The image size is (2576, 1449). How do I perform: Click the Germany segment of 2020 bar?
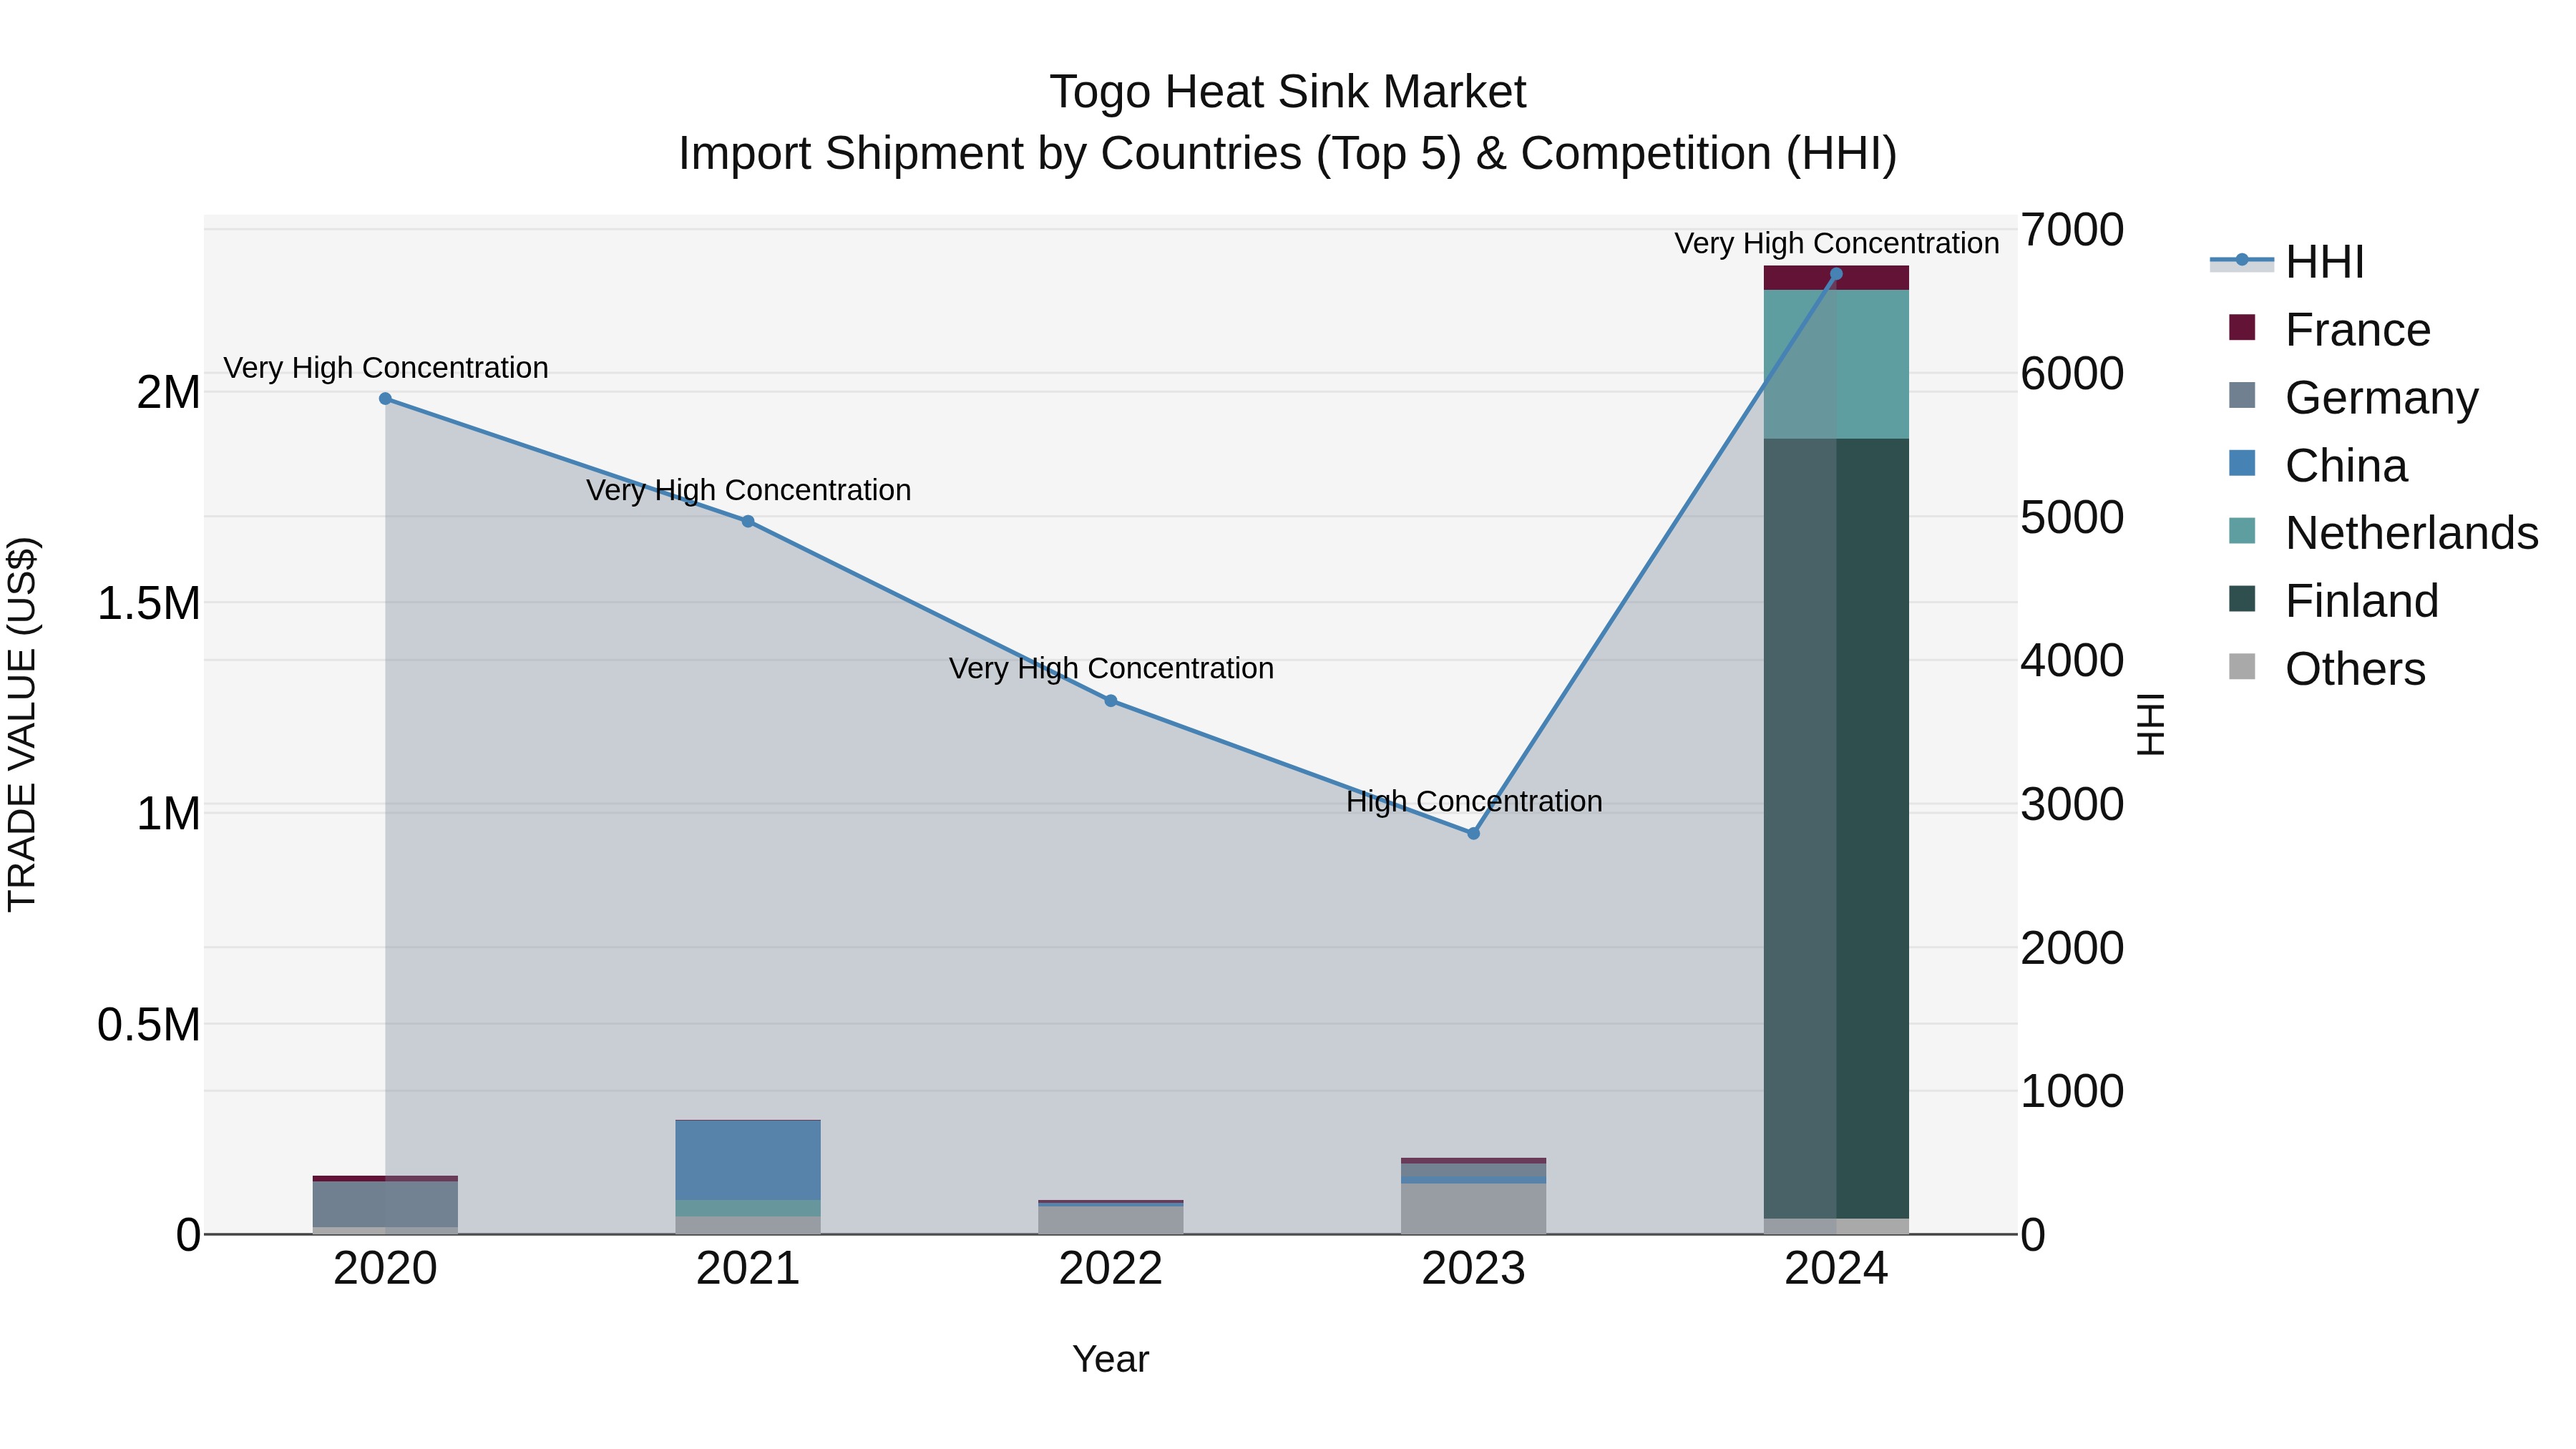pos(385,1204)
